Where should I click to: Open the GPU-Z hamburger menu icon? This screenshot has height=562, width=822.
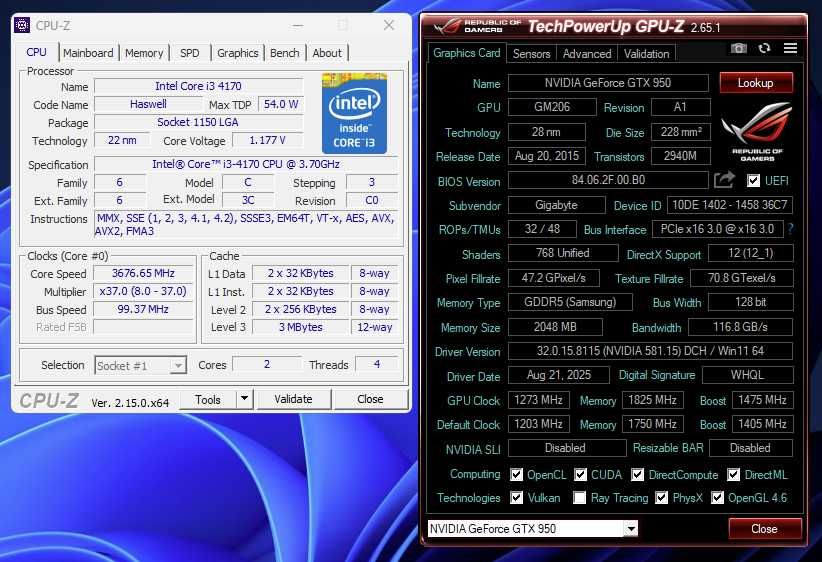791,48
